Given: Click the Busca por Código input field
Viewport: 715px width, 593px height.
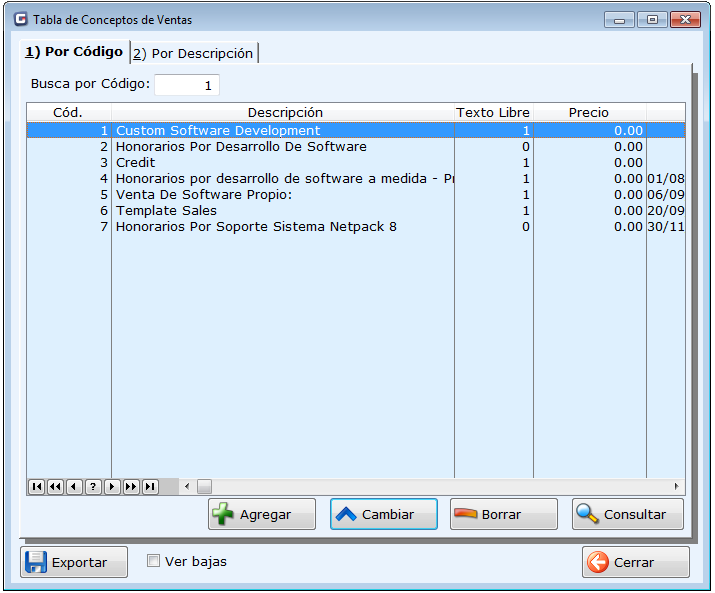Looking at the screenshot, I should pos(187,85).
